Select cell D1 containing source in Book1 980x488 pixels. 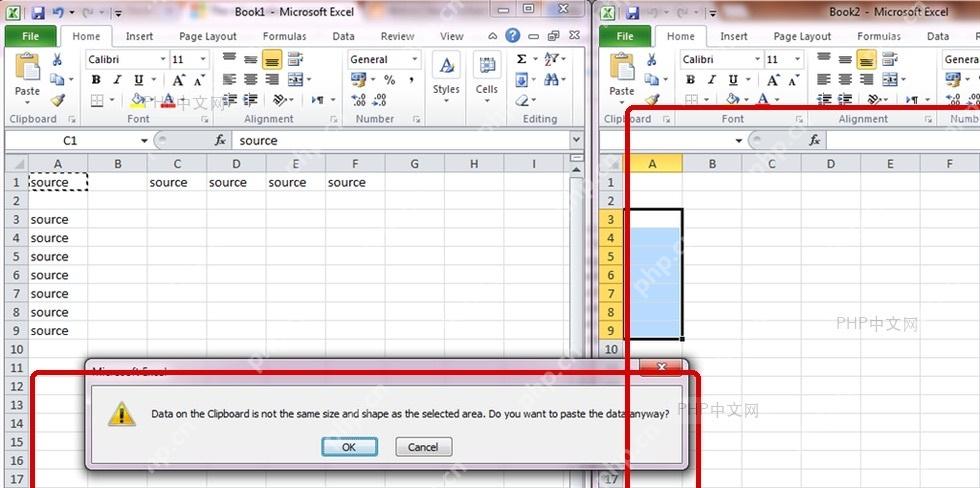[236, 182]
